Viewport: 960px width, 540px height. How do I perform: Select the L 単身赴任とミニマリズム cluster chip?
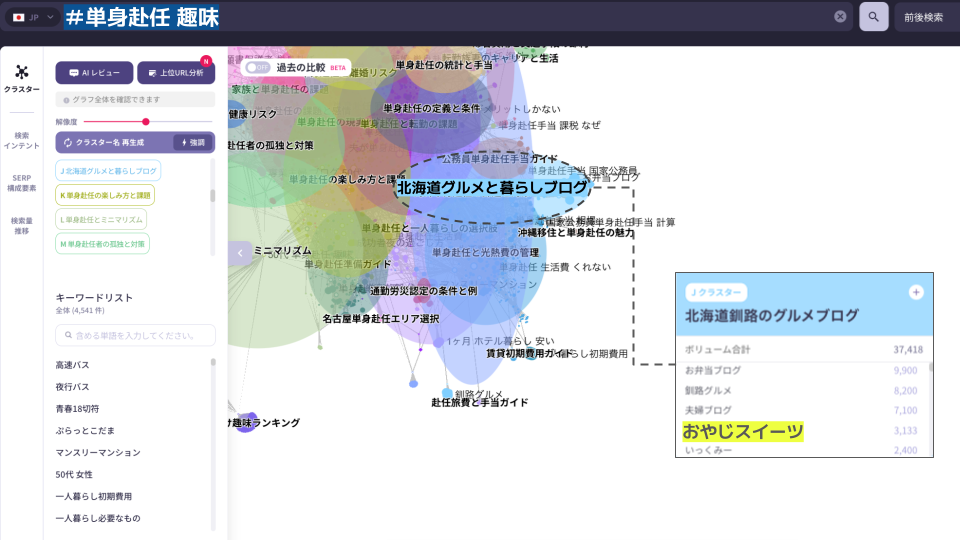pyautogui.click(x=101, y=219)
